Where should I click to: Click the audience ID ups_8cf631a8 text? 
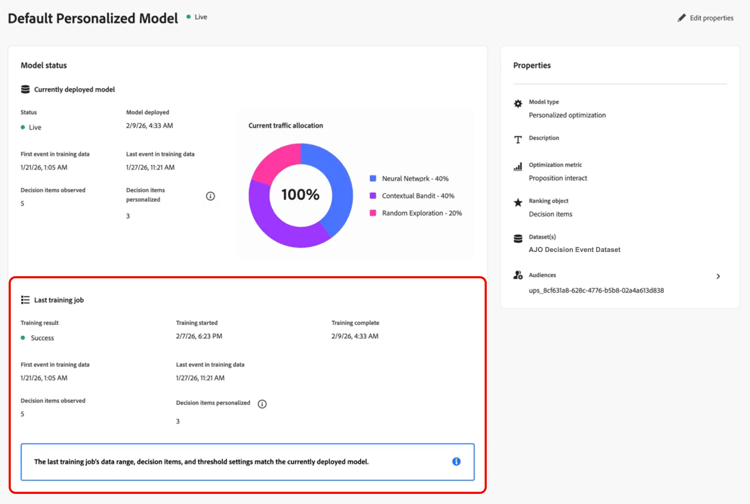pos(596,291)
